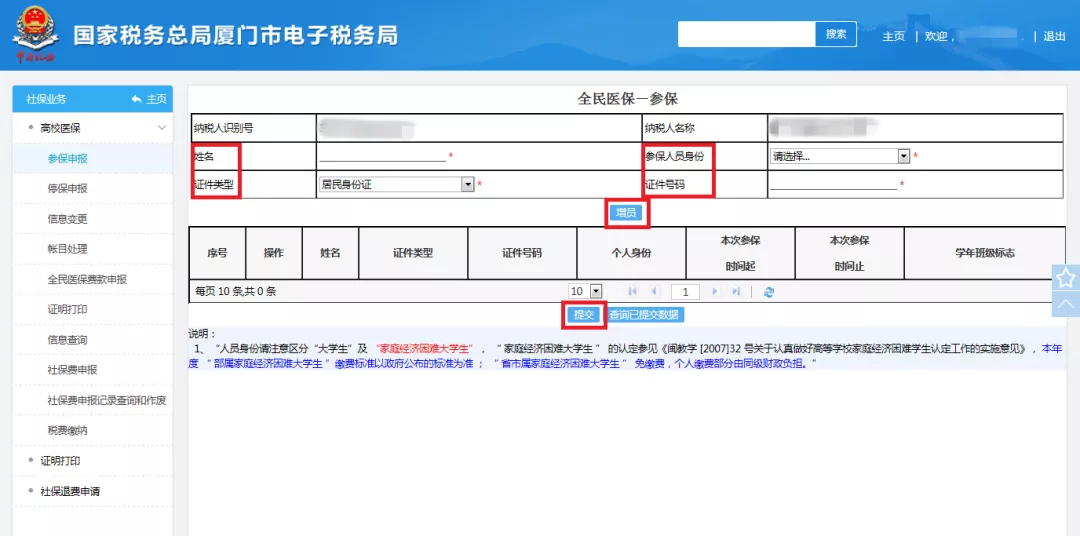
Task: Click the page number input field
Action: [x=685, y=291]
